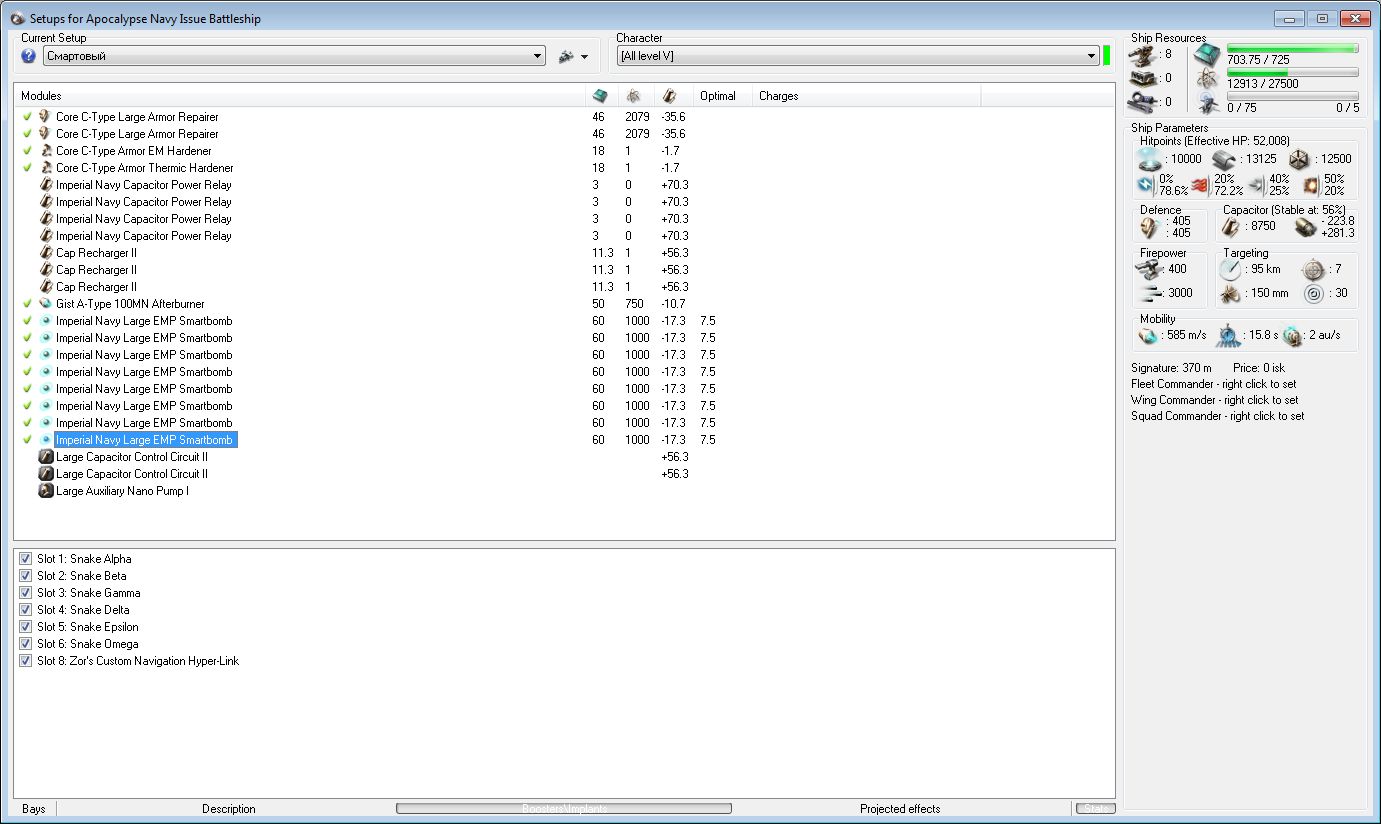Uncheck Slot 6: Snake Omega implant
1381x824 pixels.
pyautogui.click(x=26, y=644)
